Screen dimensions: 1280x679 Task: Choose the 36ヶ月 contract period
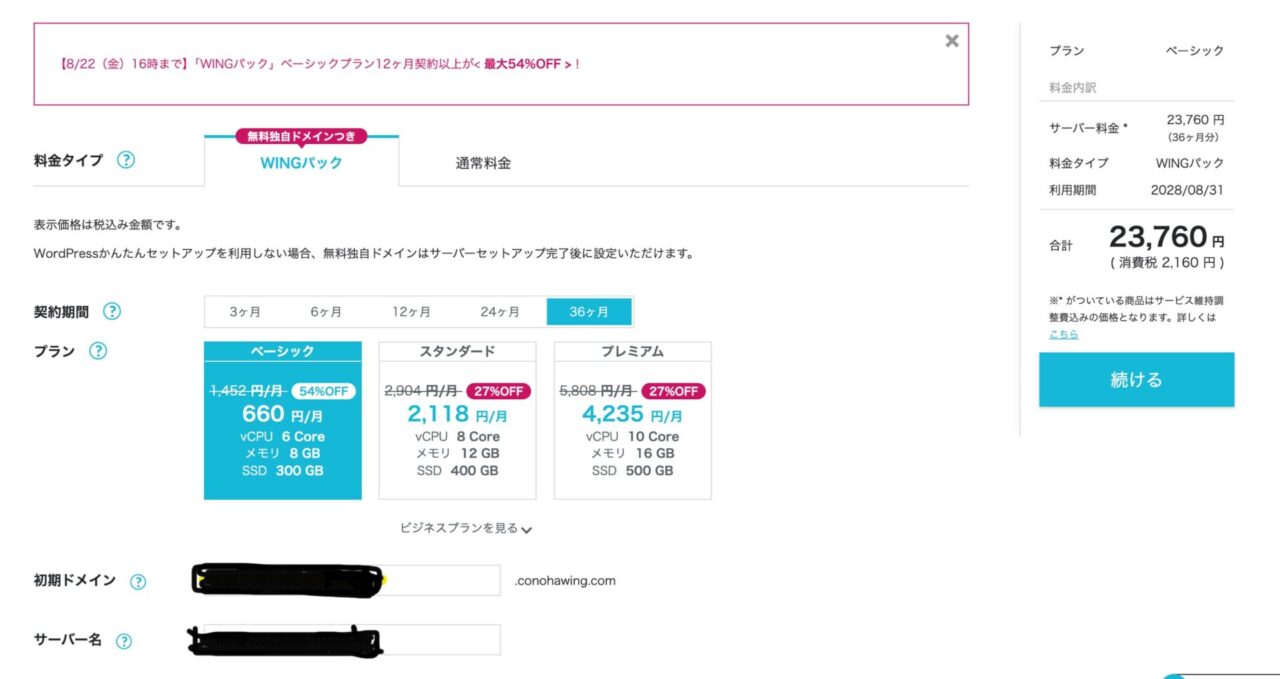[x=590, y=312]
